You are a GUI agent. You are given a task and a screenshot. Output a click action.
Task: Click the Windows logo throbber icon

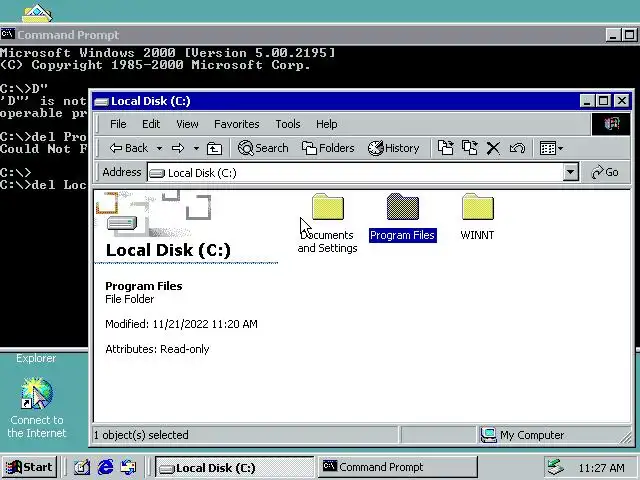(611, 124)
